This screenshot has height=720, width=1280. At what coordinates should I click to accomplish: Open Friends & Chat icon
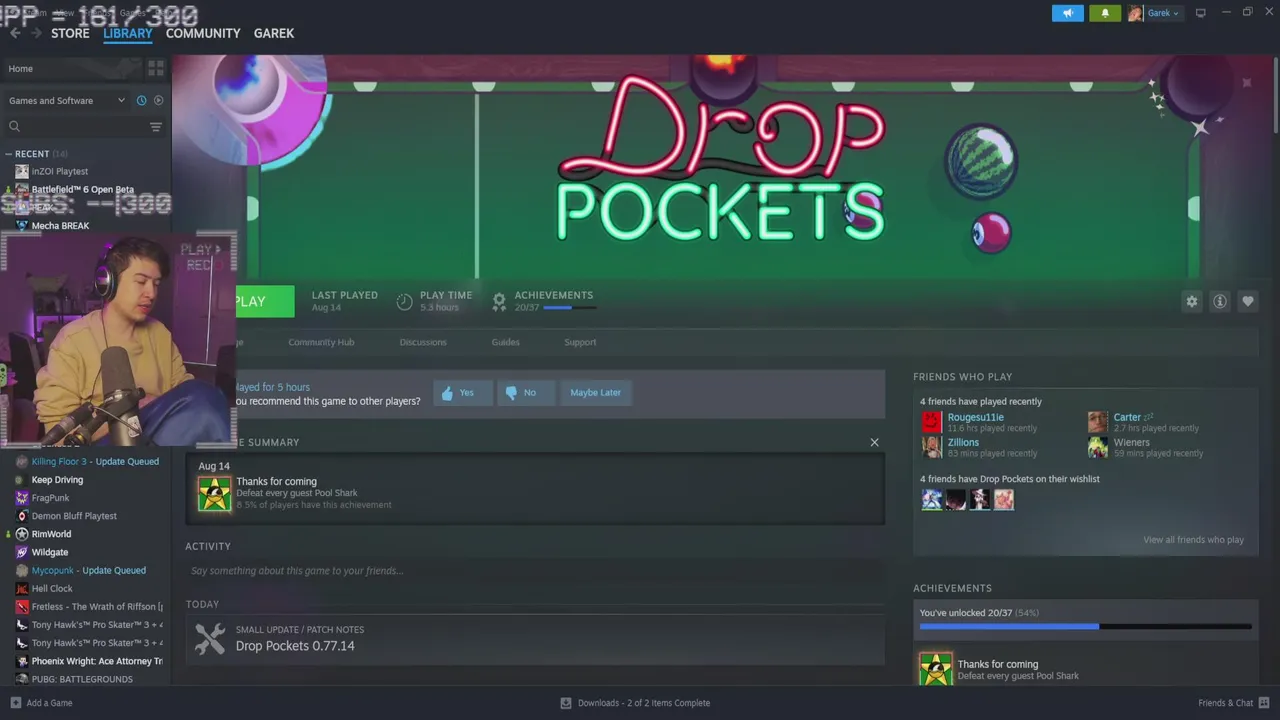tap(1265, 703)
